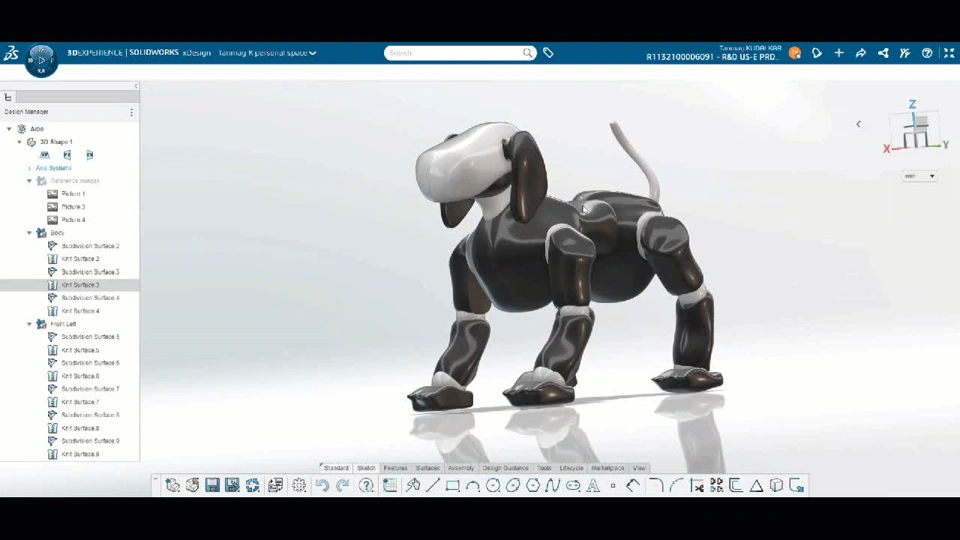
Task: Switch to the Assembly tab
Action: coord(461,468)
